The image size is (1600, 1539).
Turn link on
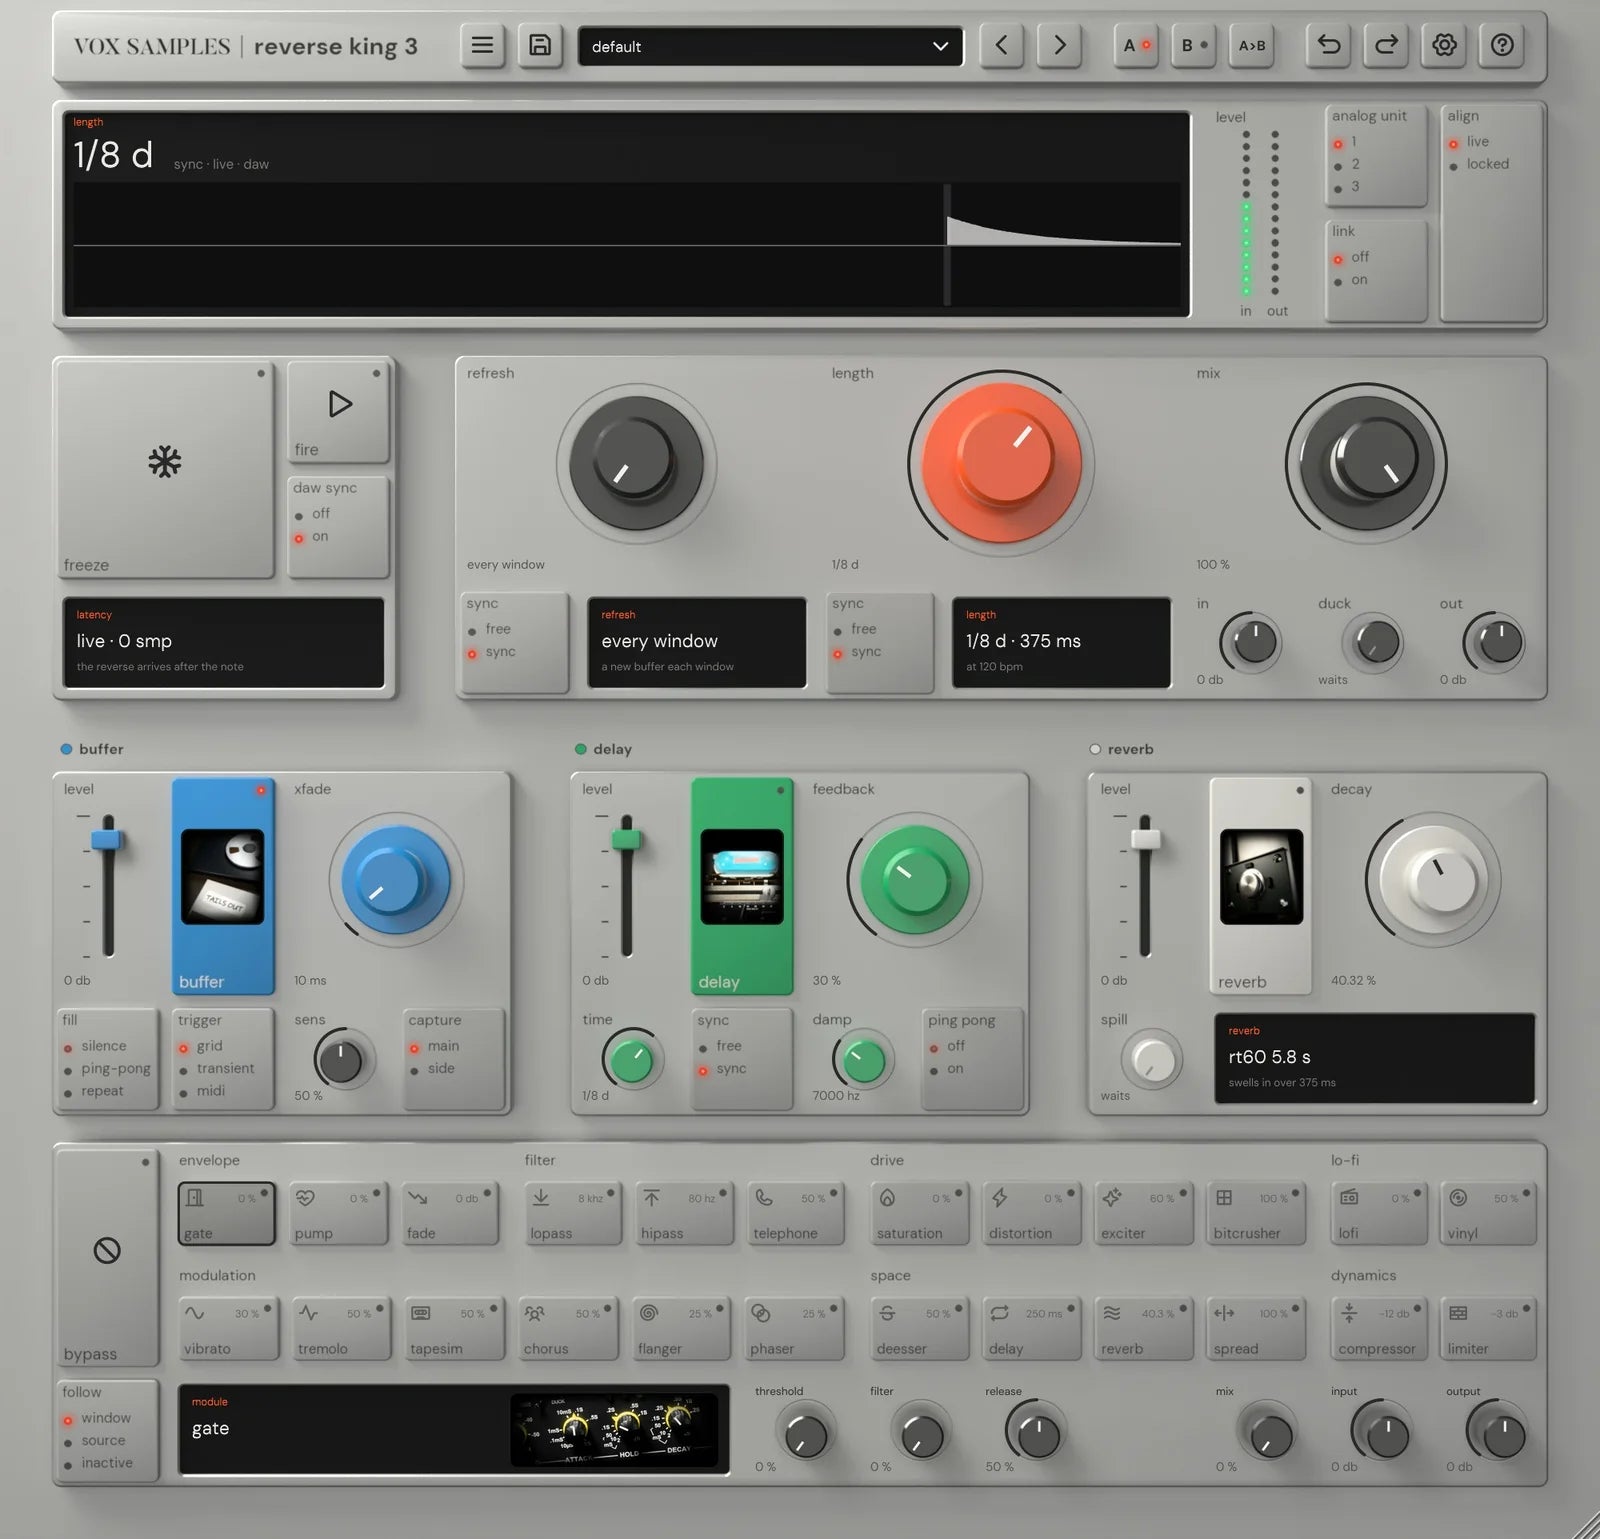[x=1350, y=281]
